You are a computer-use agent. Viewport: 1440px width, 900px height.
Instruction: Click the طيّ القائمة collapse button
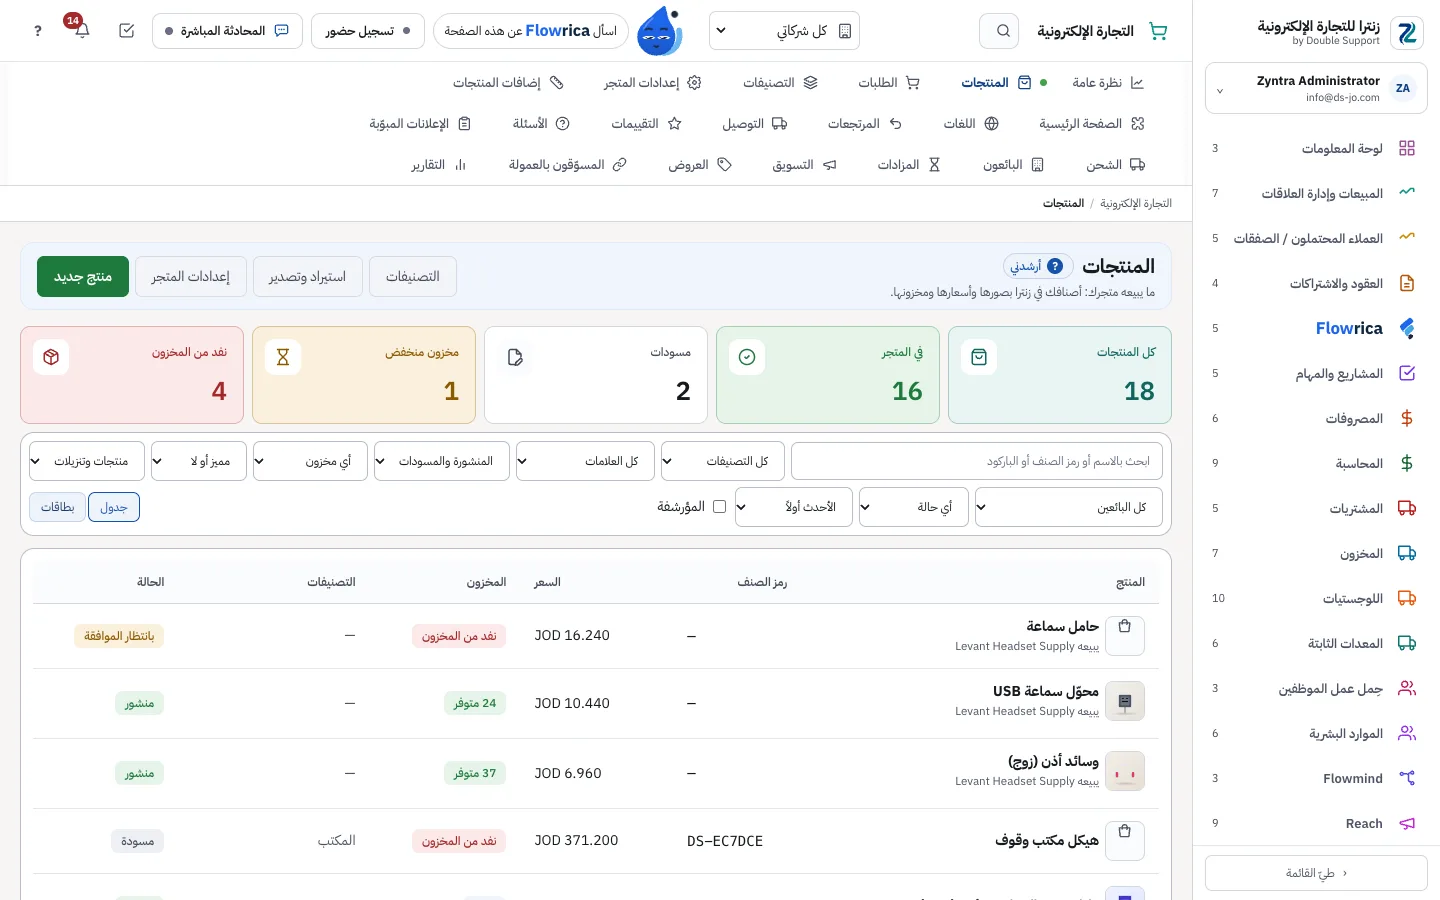tap(1316, 873)
